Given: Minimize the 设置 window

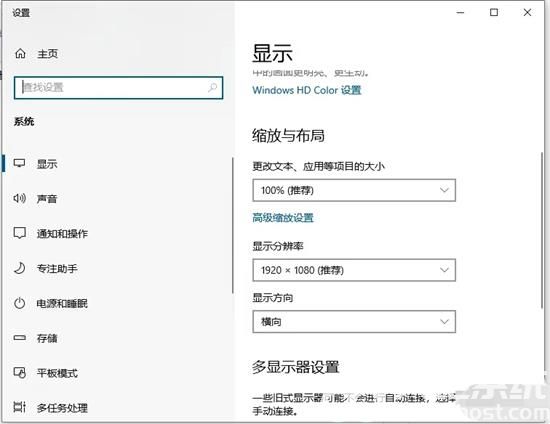Looking at the screenshot, I should click(460, 13).
